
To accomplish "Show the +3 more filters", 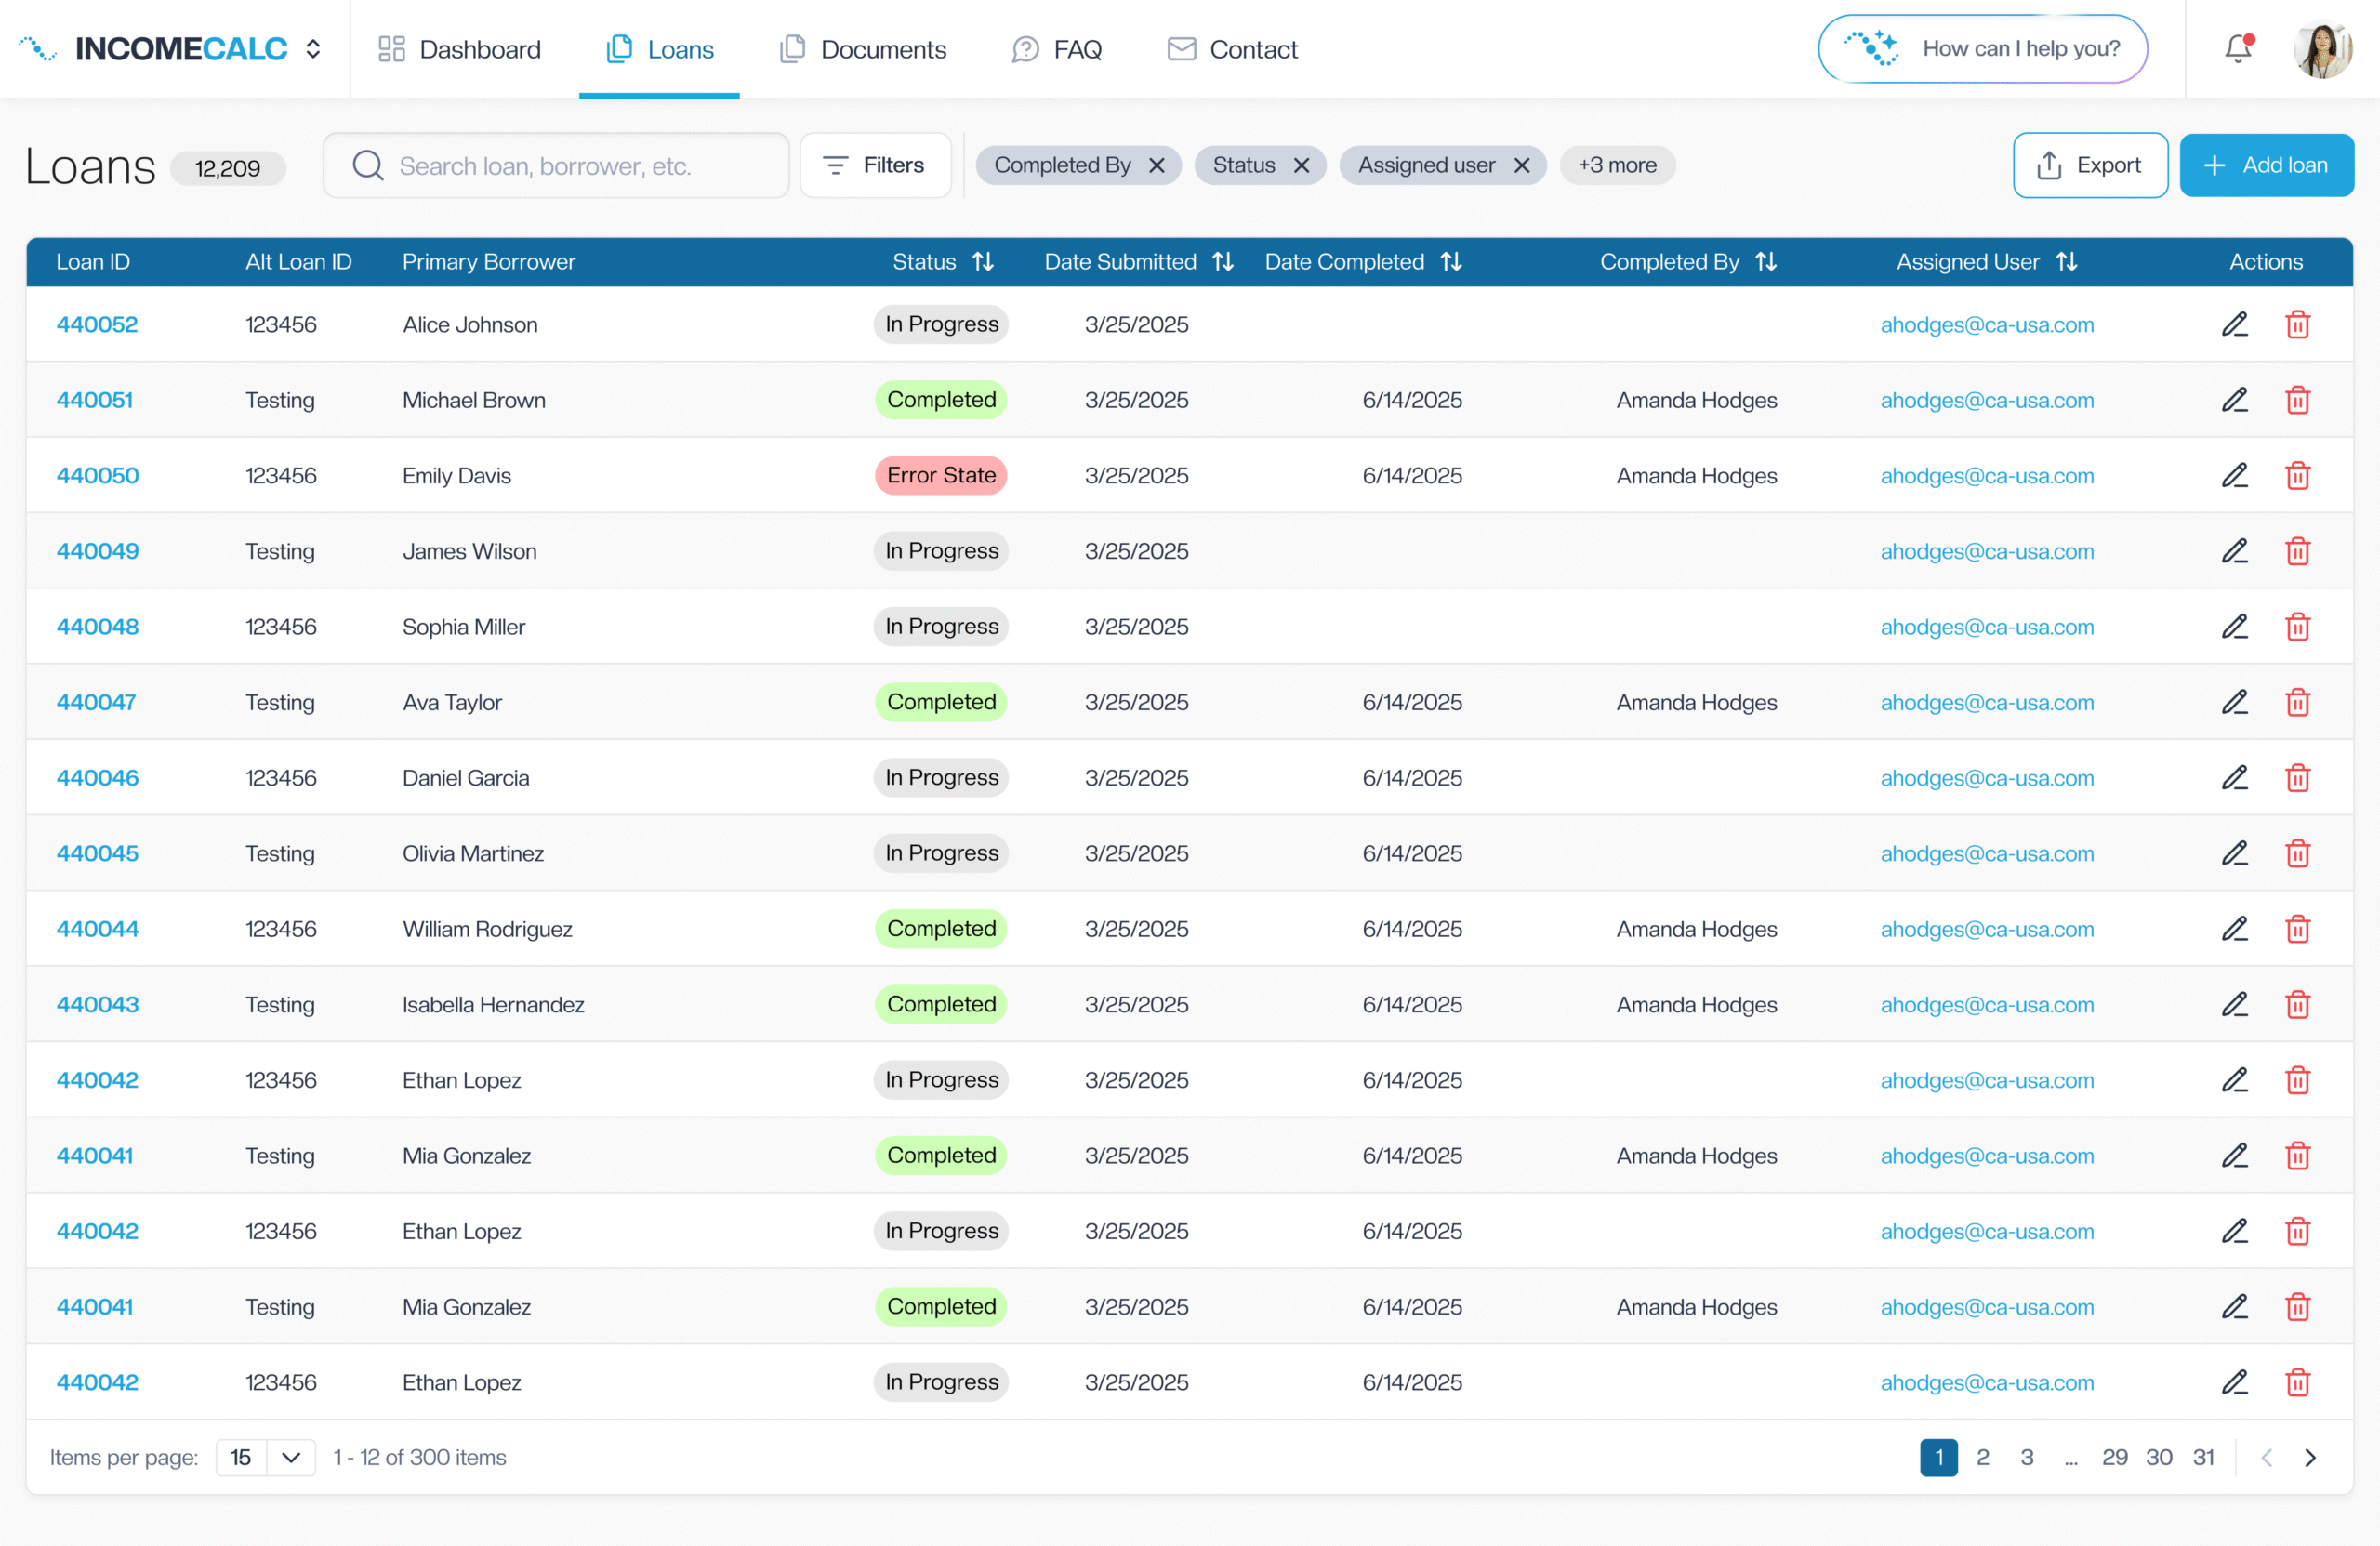I will point(1617,165).
